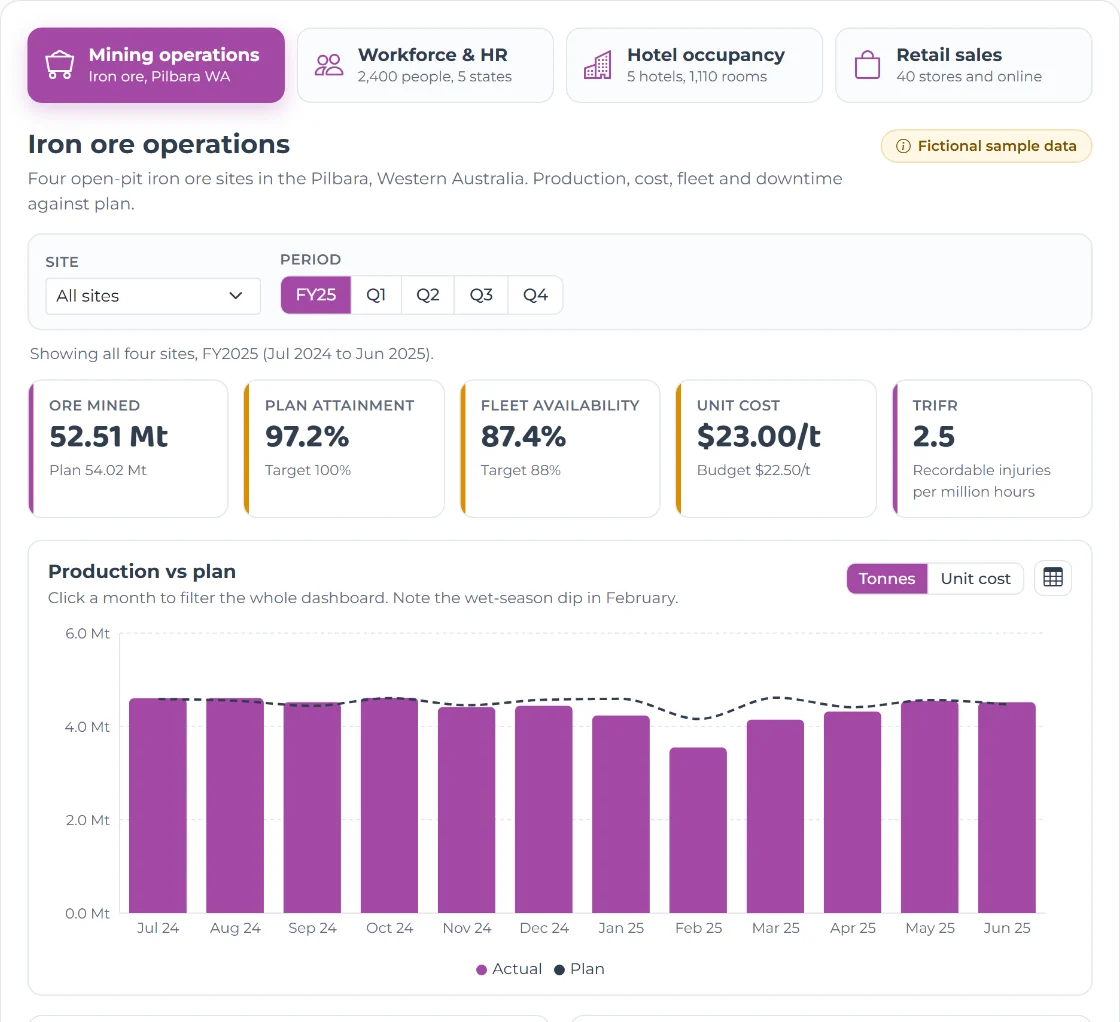Click the TRIFR 2.5 card
Viewport: 1120px width, 1022px height.
992,449
